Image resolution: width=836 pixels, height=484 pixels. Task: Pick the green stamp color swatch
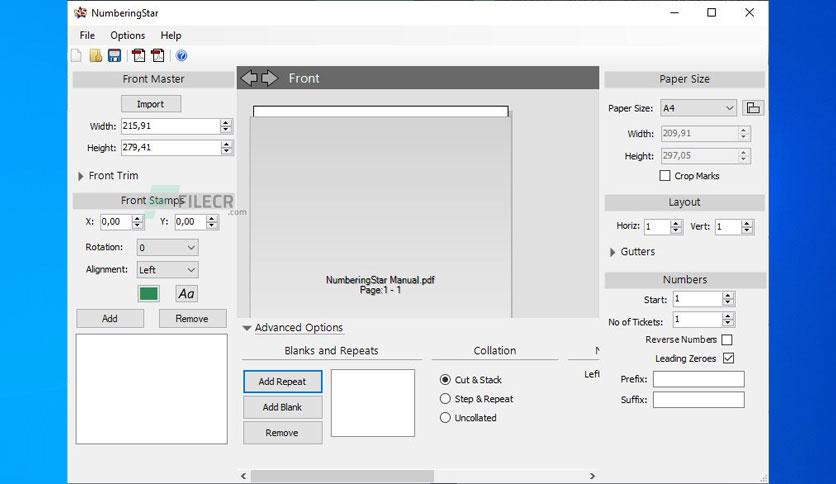[x=148, y=294]
